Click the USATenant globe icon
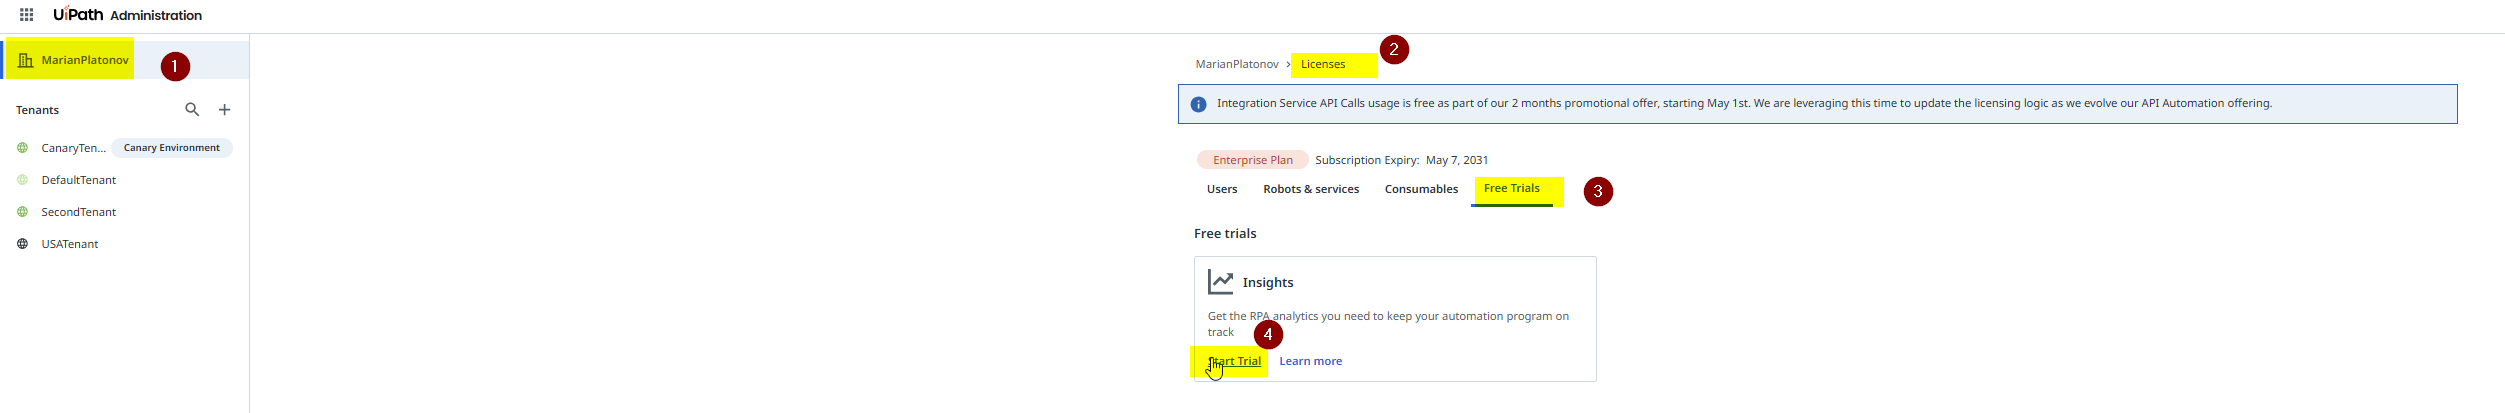The image size is (2505, 413). (x=22, y=244)
